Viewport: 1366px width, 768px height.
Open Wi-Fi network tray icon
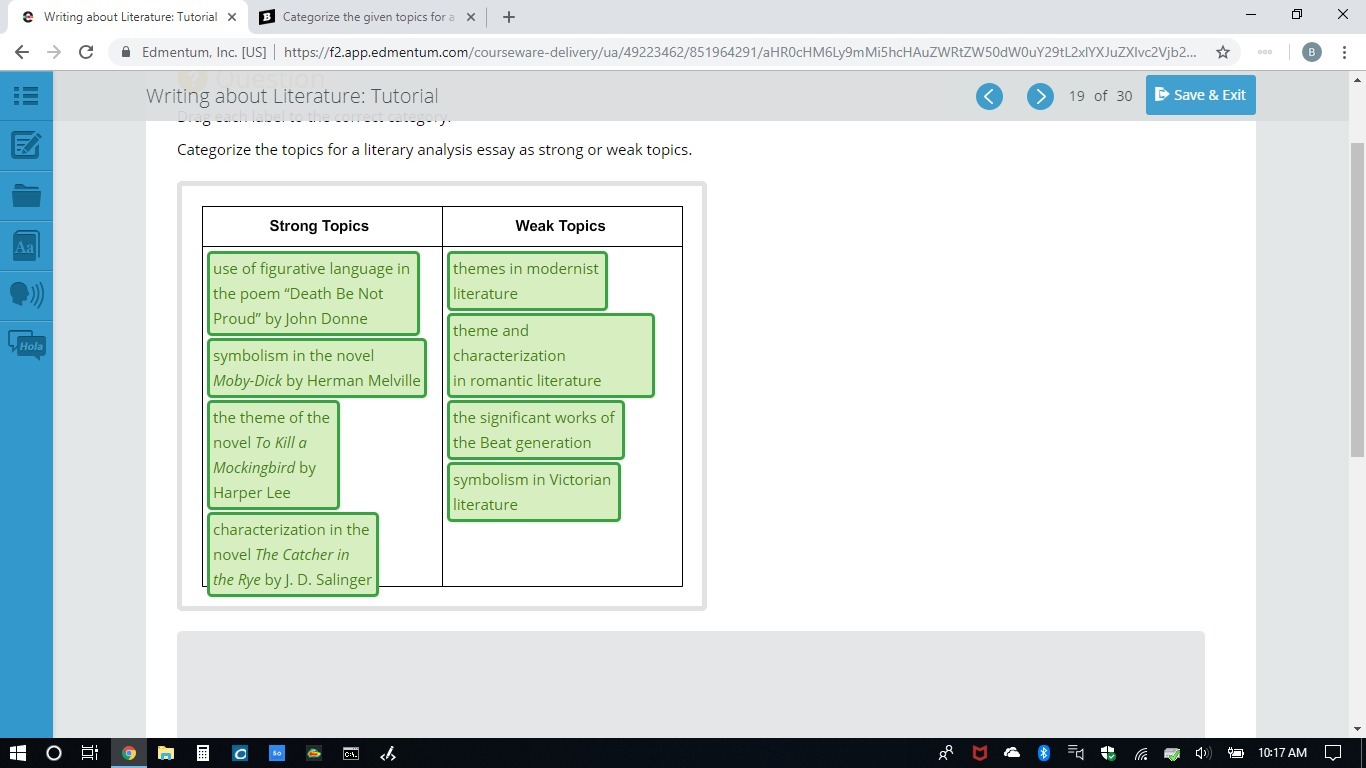[x=1140, y=753]
